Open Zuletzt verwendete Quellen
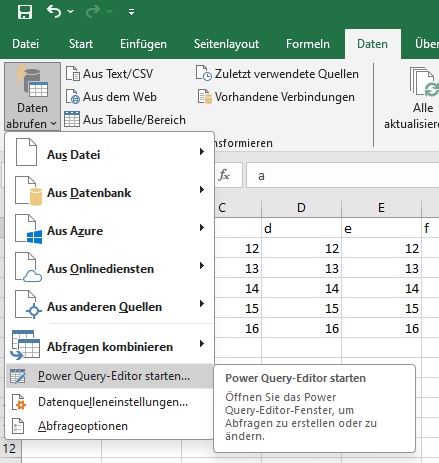439x463 pixels. pos(287,74)
